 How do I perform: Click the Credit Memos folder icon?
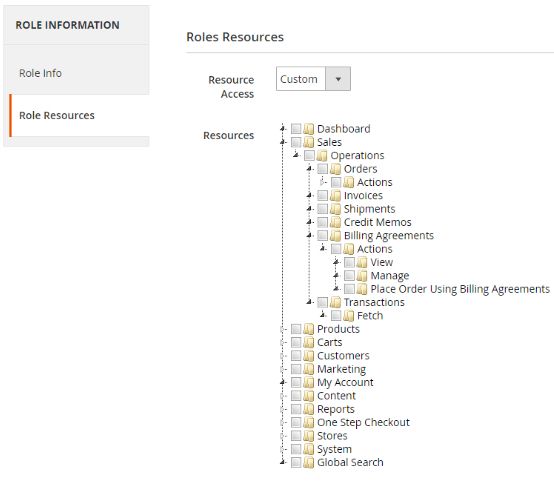[335, 222]
